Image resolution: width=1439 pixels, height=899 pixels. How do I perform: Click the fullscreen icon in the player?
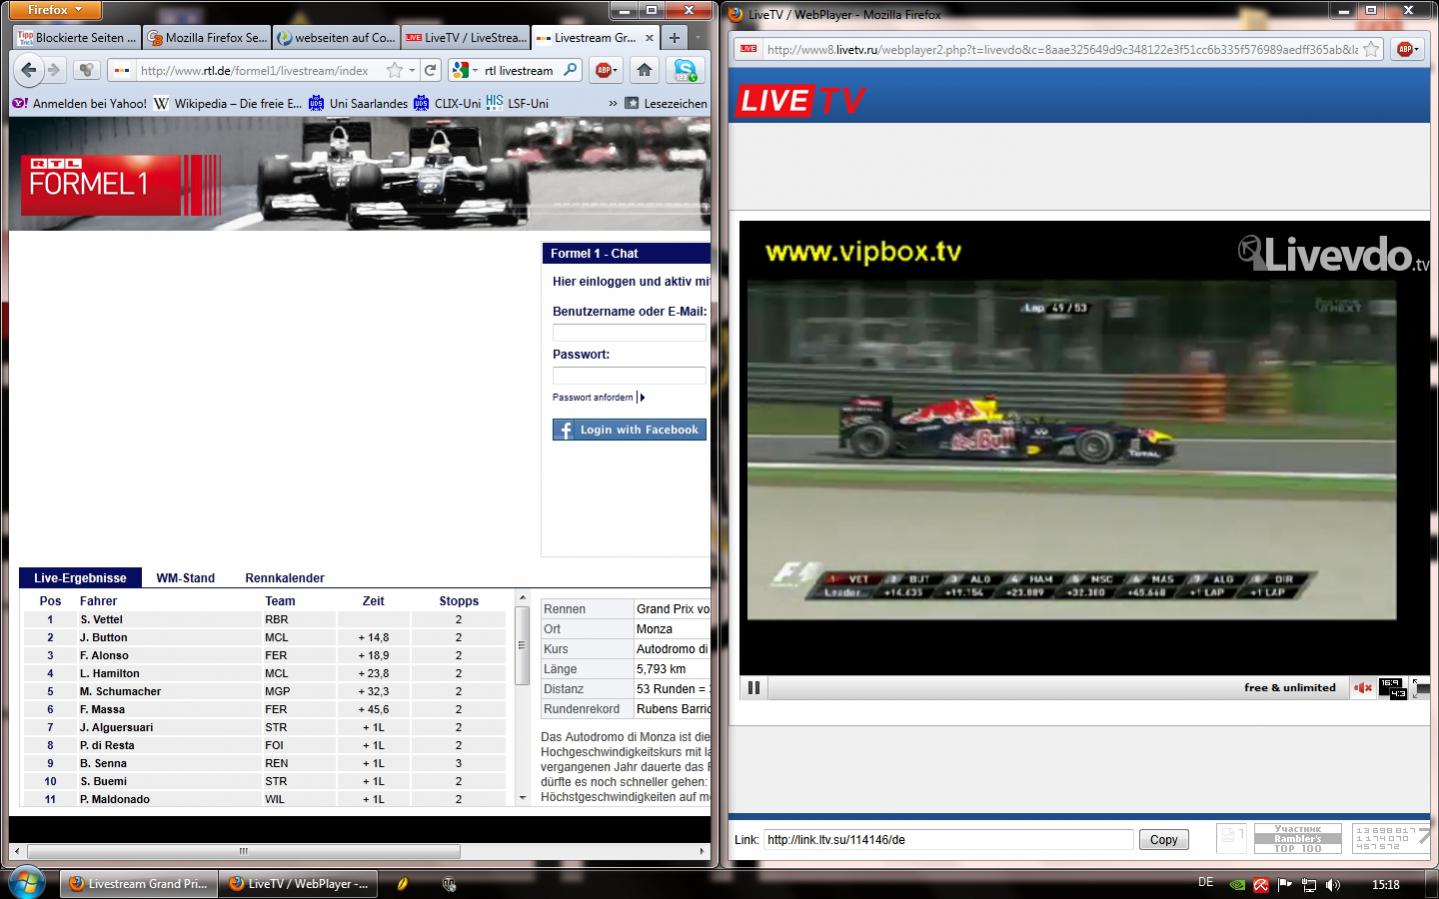coord(1421,688)
